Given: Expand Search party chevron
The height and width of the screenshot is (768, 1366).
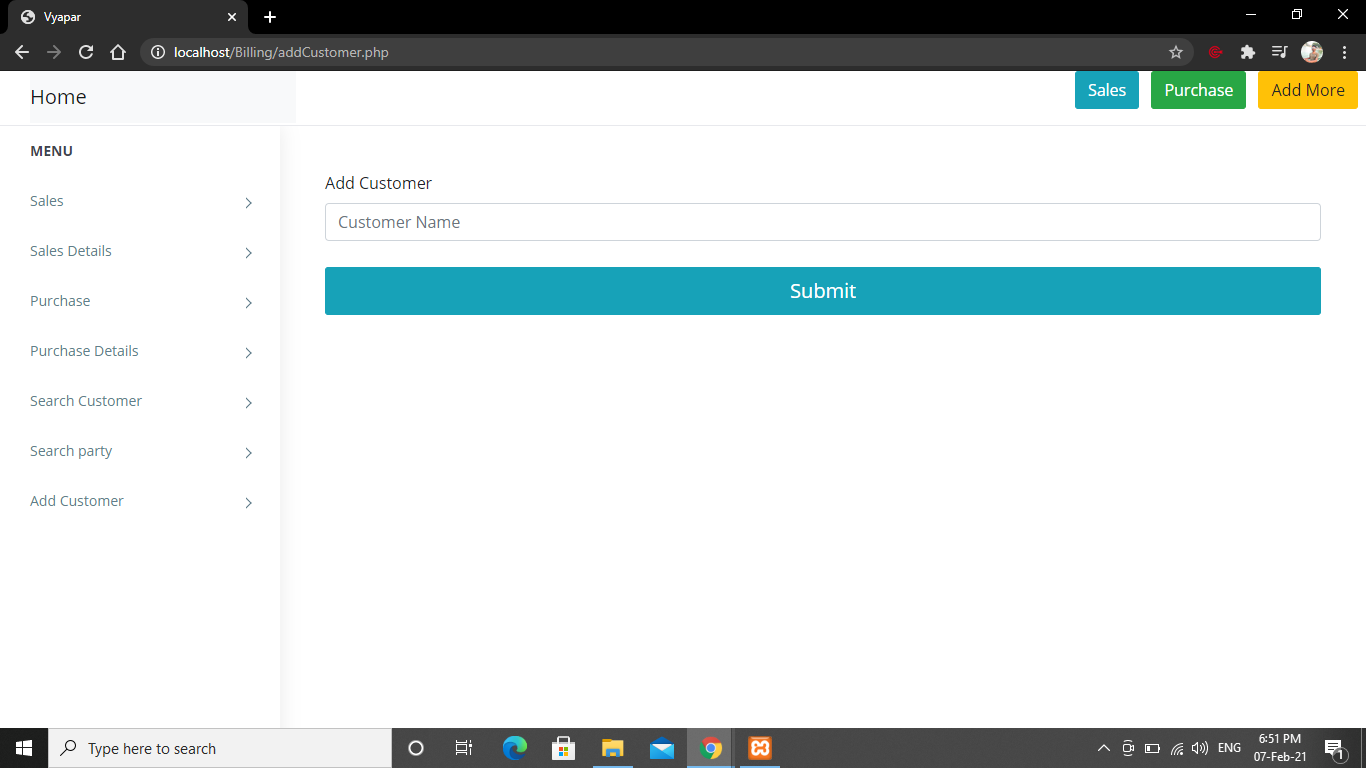Looking at the screenshot, I should [249, 453].
